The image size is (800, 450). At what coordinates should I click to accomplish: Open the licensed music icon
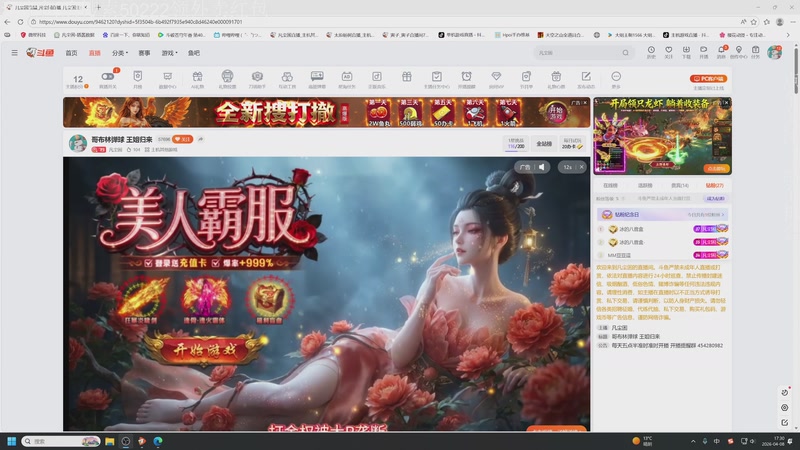point(377,77)
